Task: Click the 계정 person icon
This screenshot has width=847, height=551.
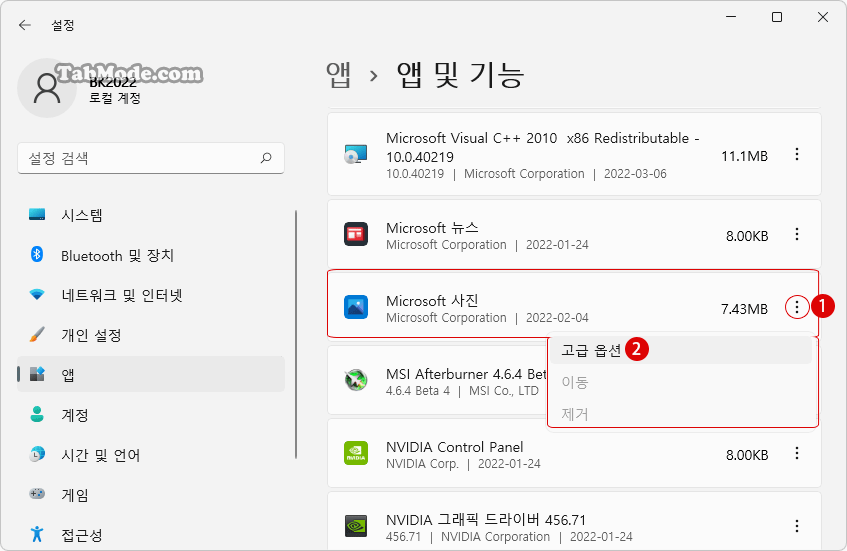Action: click(x=37, y=414)
